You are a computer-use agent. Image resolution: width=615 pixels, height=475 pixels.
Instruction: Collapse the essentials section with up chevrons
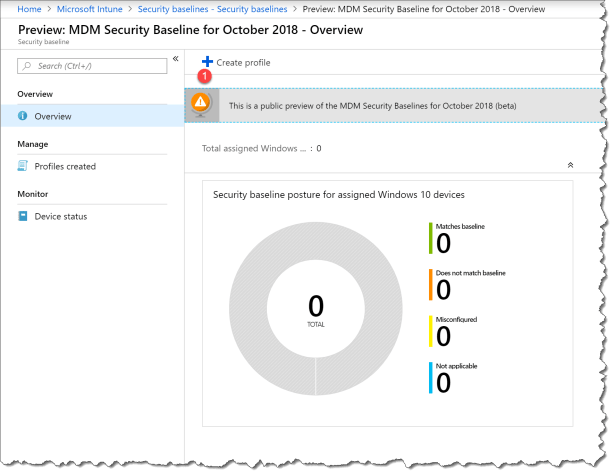(x=570, y=165)
